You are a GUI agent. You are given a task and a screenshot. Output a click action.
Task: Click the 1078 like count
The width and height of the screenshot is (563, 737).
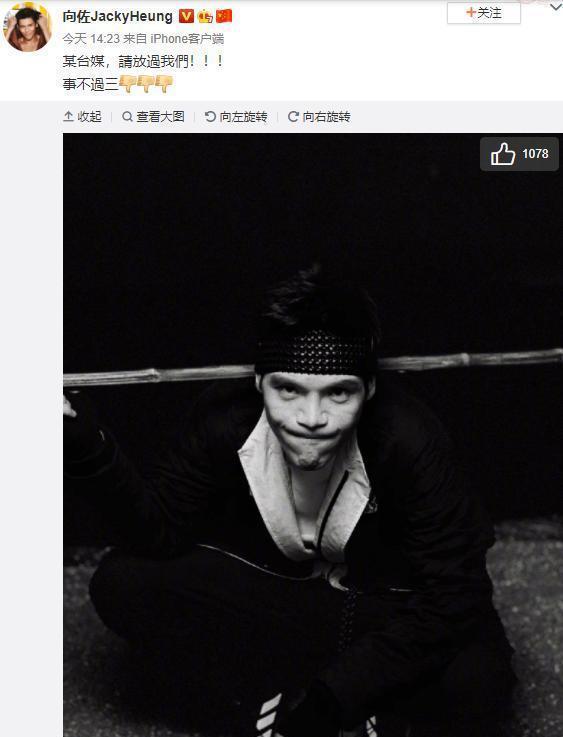pos(535,154)
